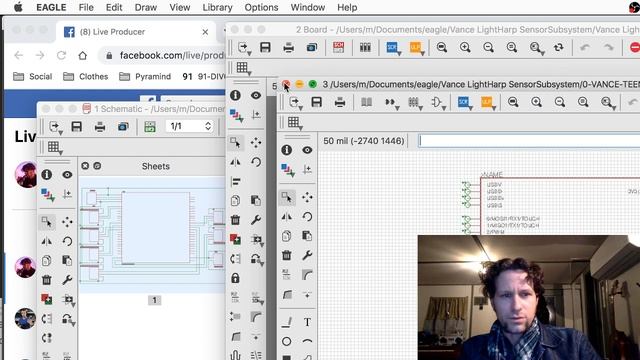Screen dimensions: 640x360
Task: Select Circle tool in Library window
Action: tap(287, 341)
